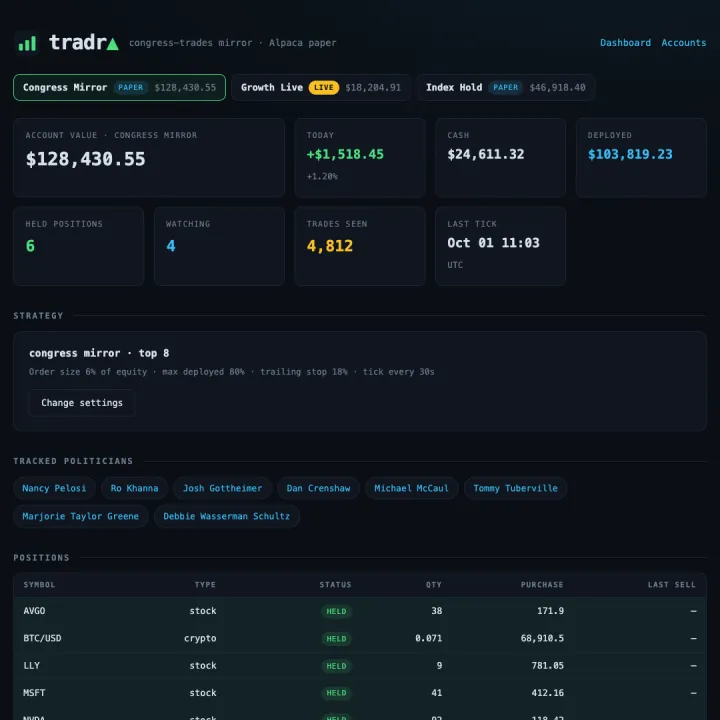Click the LIVE badge on Growth Live tab
This screenshot has width=720, height=720.
click(x=324, y=87)
